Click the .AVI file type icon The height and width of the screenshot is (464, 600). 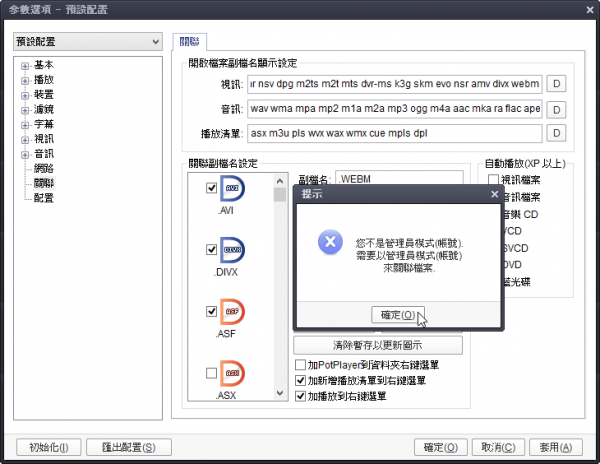coord(232,188)
